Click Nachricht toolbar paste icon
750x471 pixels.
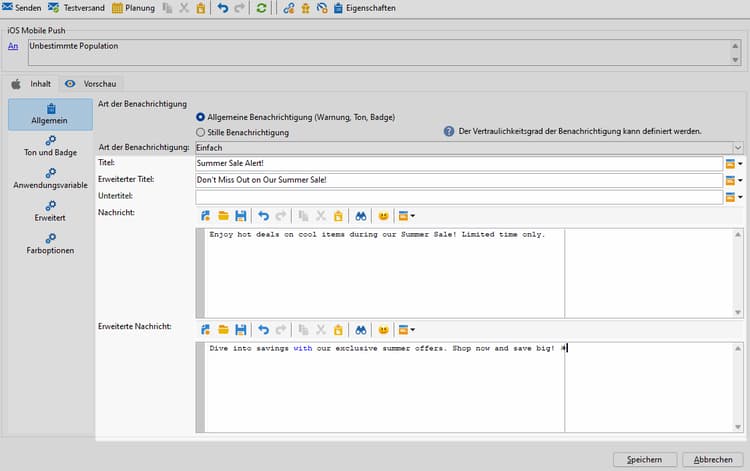[x=338, y=216]
